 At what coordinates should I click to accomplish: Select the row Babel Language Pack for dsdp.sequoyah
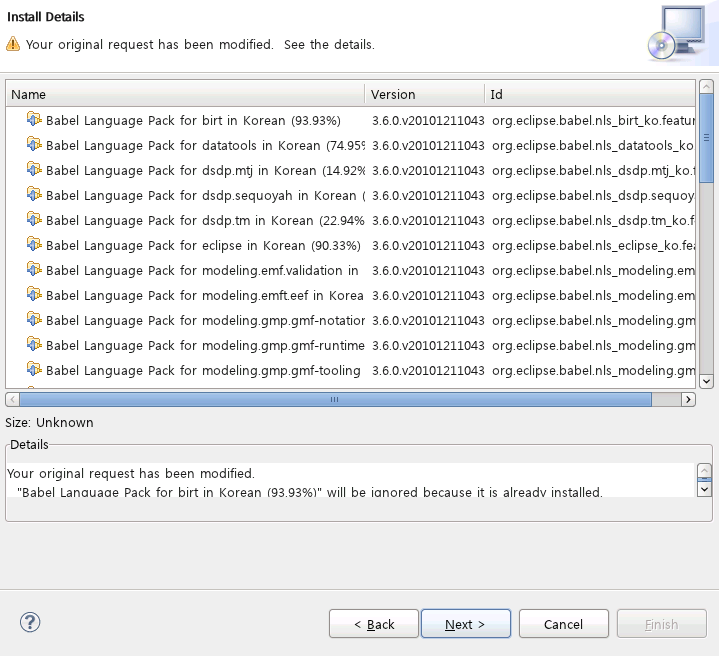[x=351, y=195]
